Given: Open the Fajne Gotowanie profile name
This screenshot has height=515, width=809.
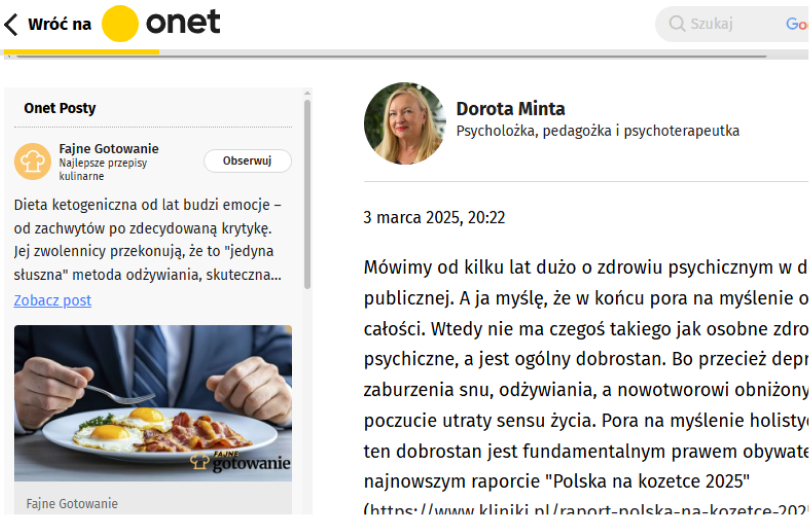Looking at the screenshot, I should point(109,149).
